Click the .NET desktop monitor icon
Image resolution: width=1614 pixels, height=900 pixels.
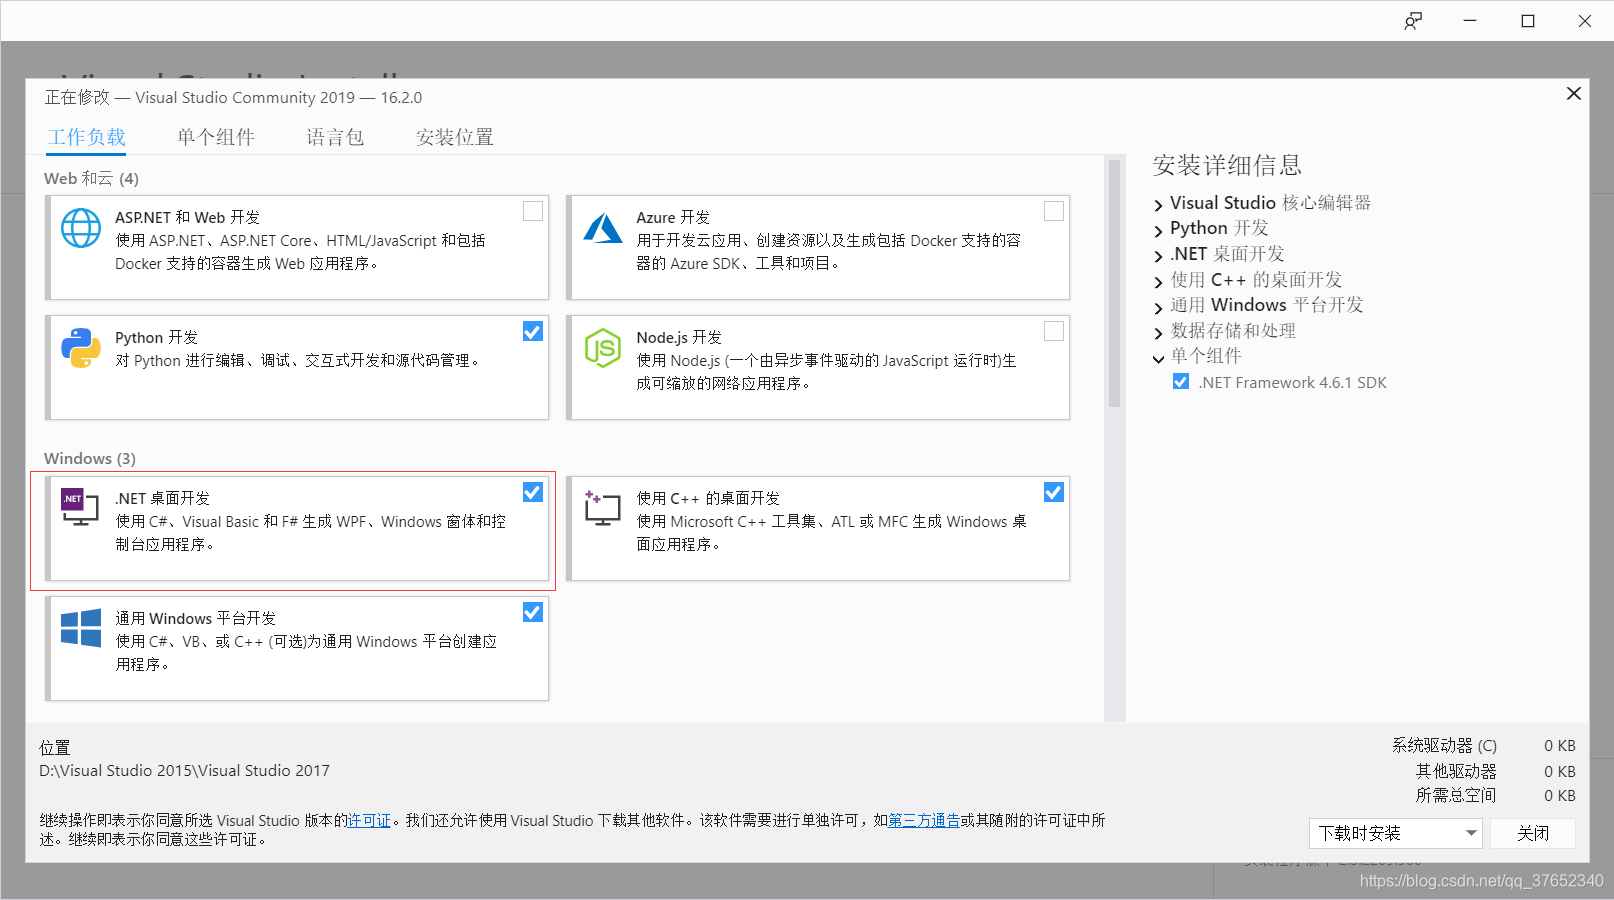80,507
